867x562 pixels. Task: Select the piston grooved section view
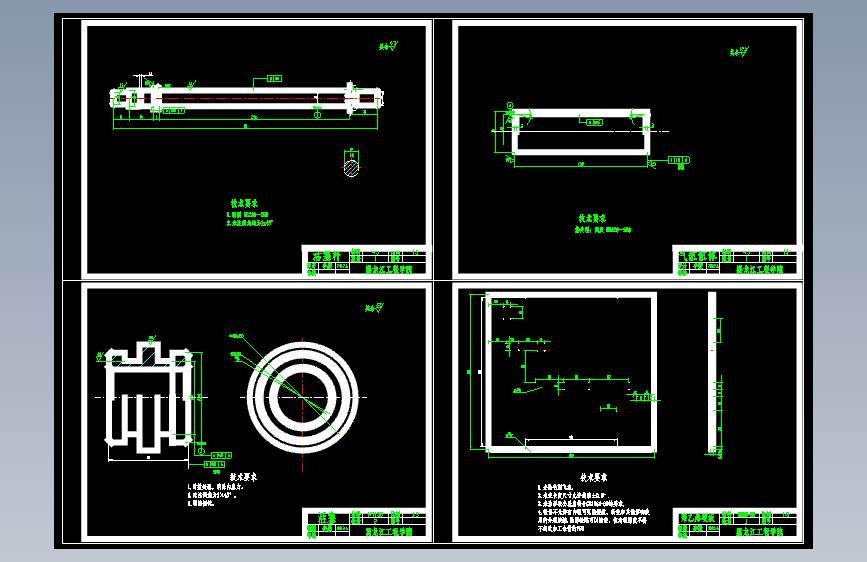149,397
